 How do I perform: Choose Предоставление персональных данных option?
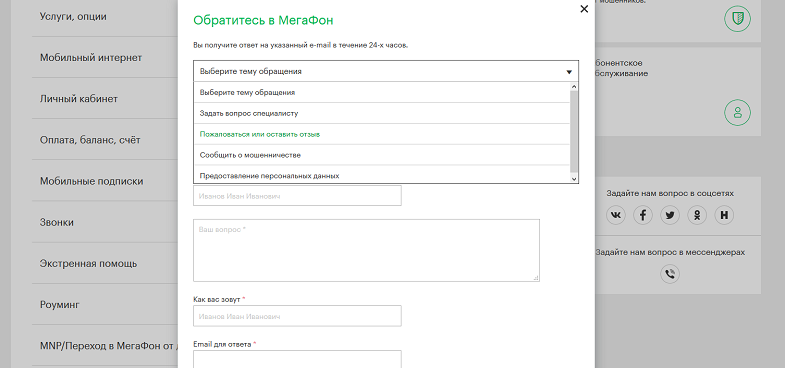click(382, 175)
